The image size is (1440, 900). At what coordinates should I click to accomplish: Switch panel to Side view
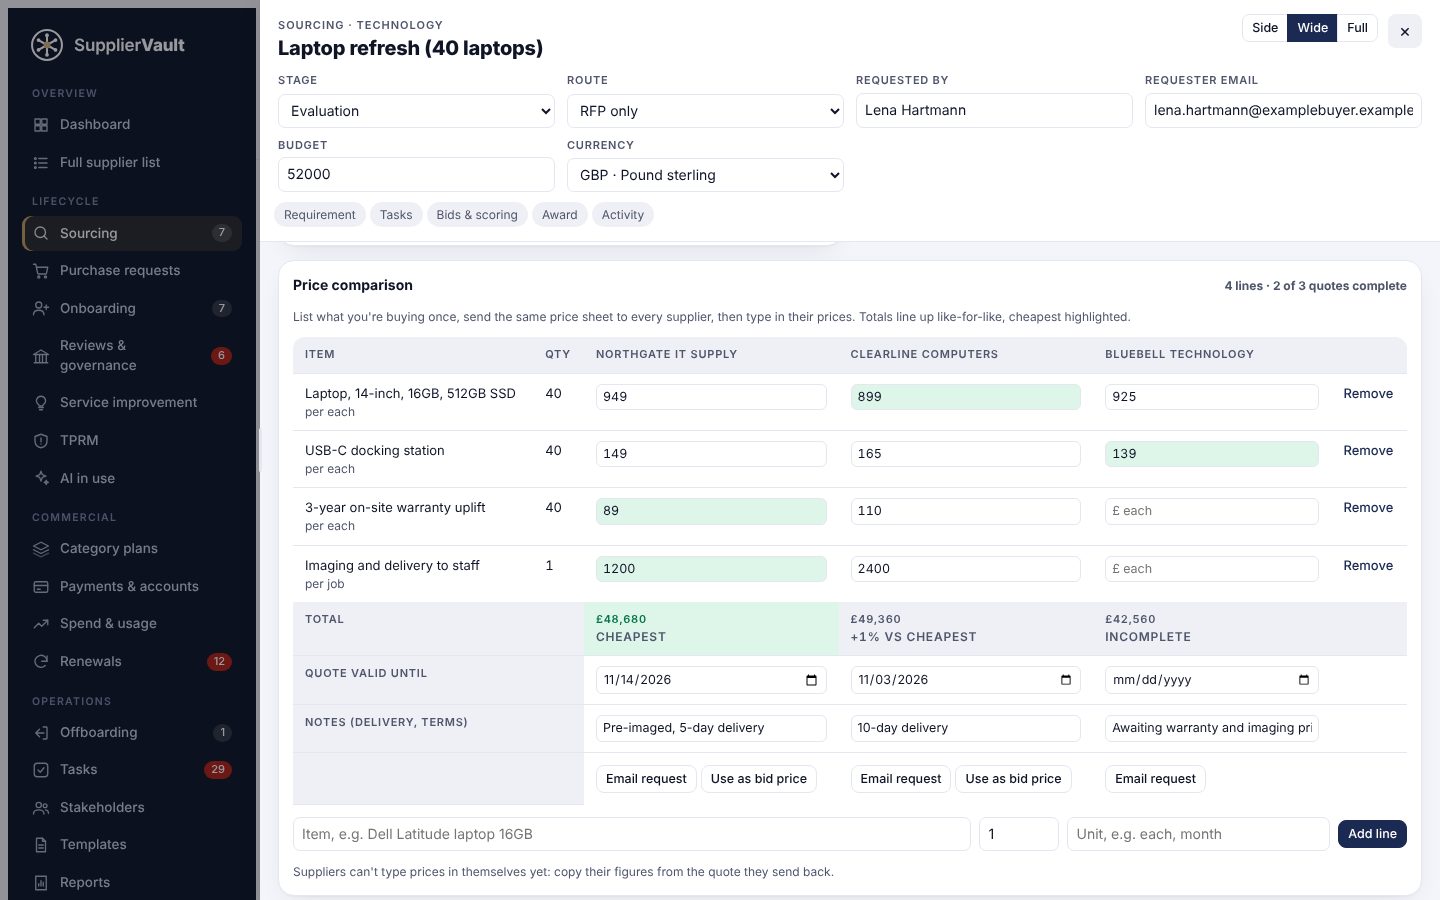(1265, 28)
